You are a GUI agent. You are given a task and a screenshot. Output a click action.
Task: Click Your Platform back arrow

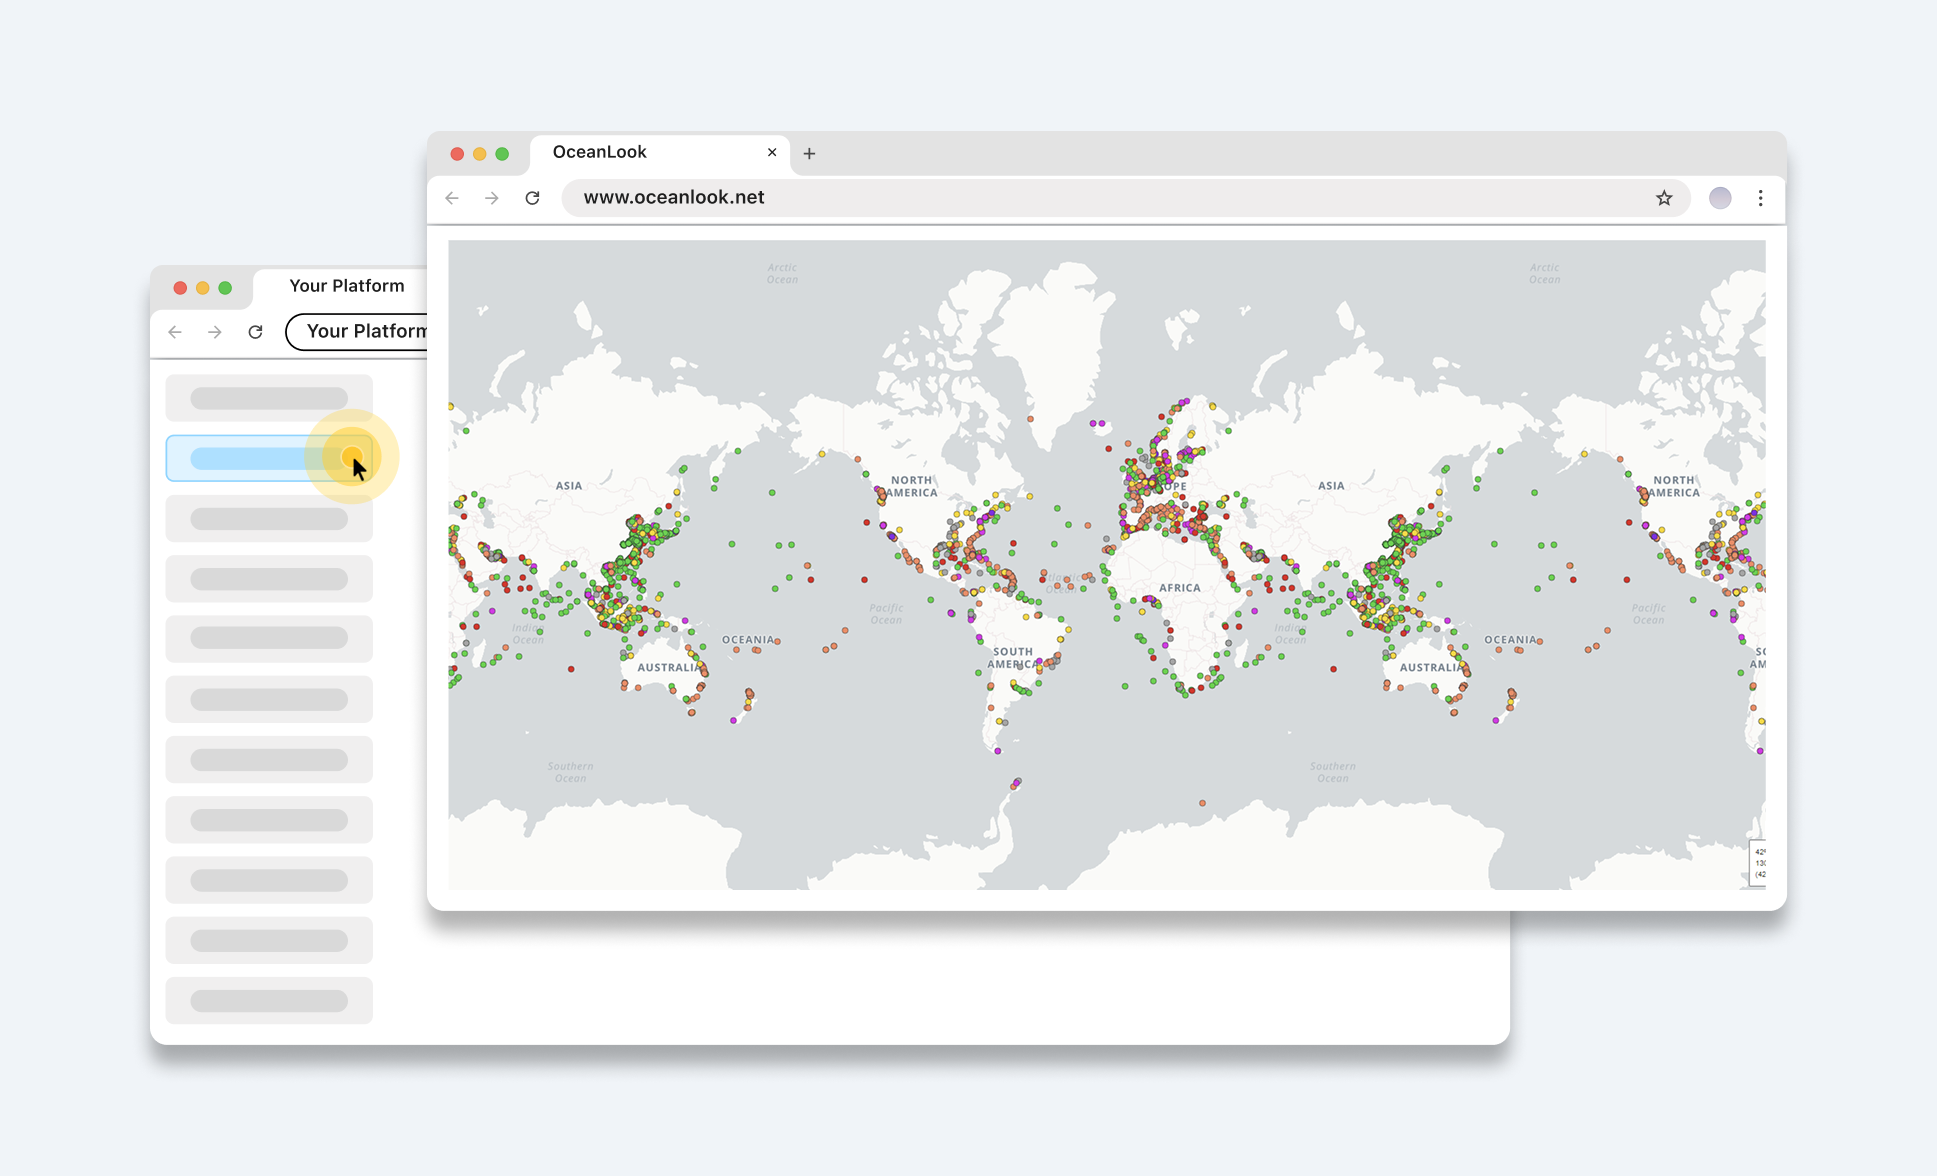(x=175, y=332)
